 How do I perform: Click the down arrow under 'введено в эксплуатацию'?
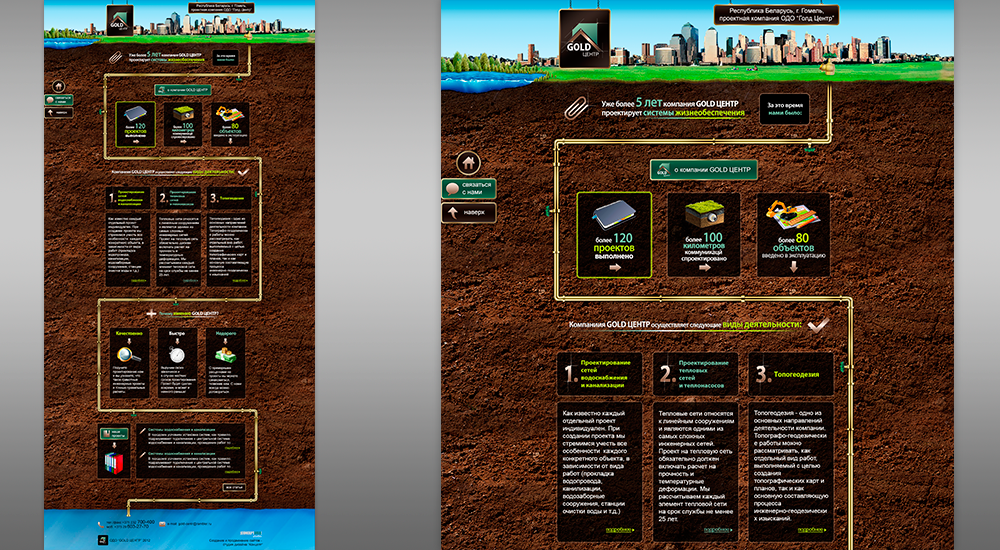[x=793, y=267]
